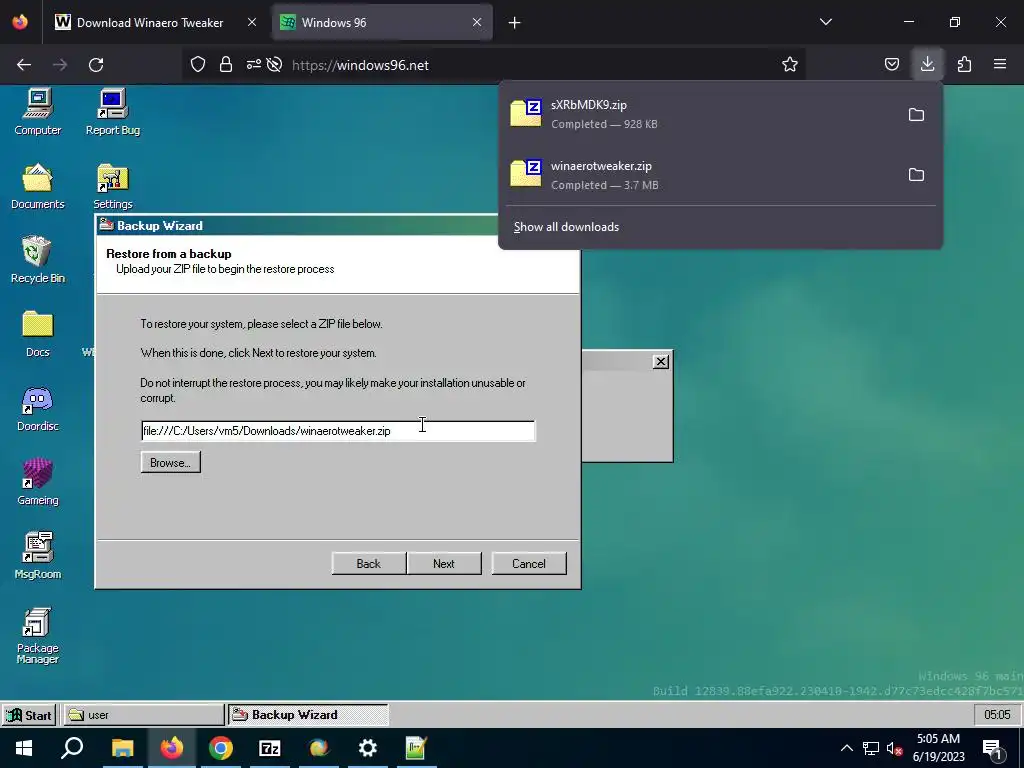The width and height of the screenshot is (1024, 768).
Task: Click the Firefox downloads toolbar icon
Action: click(927, 64)
